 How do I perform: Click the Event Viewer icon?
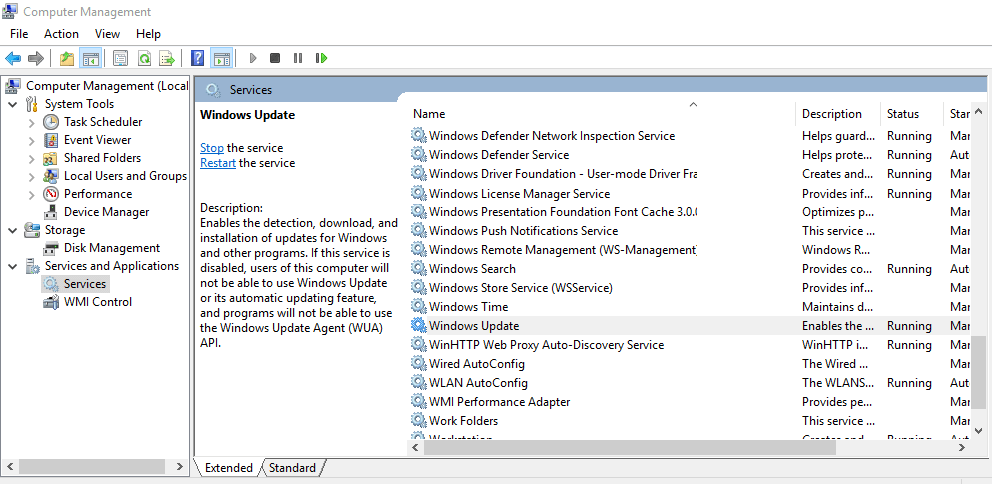tap(51, 140)
